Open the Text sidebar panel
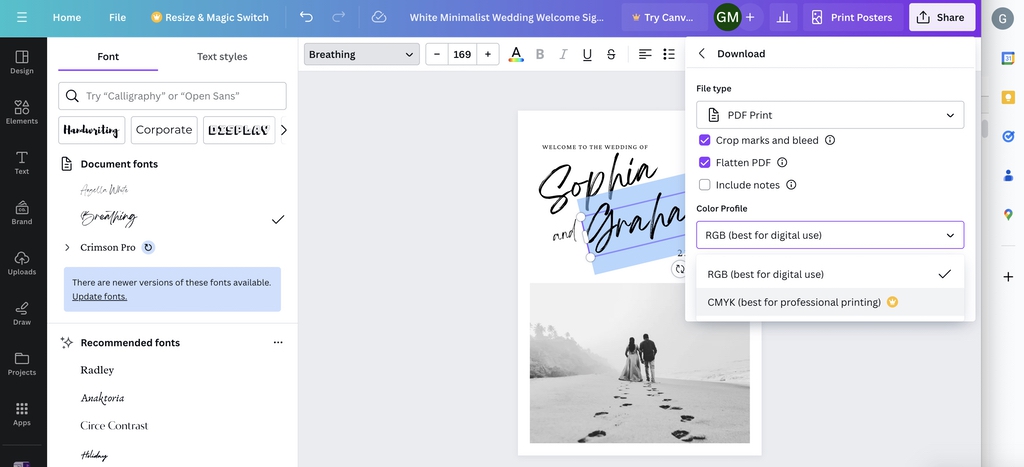This screenshot has height=467, width=1024. [x=22, y=163]
